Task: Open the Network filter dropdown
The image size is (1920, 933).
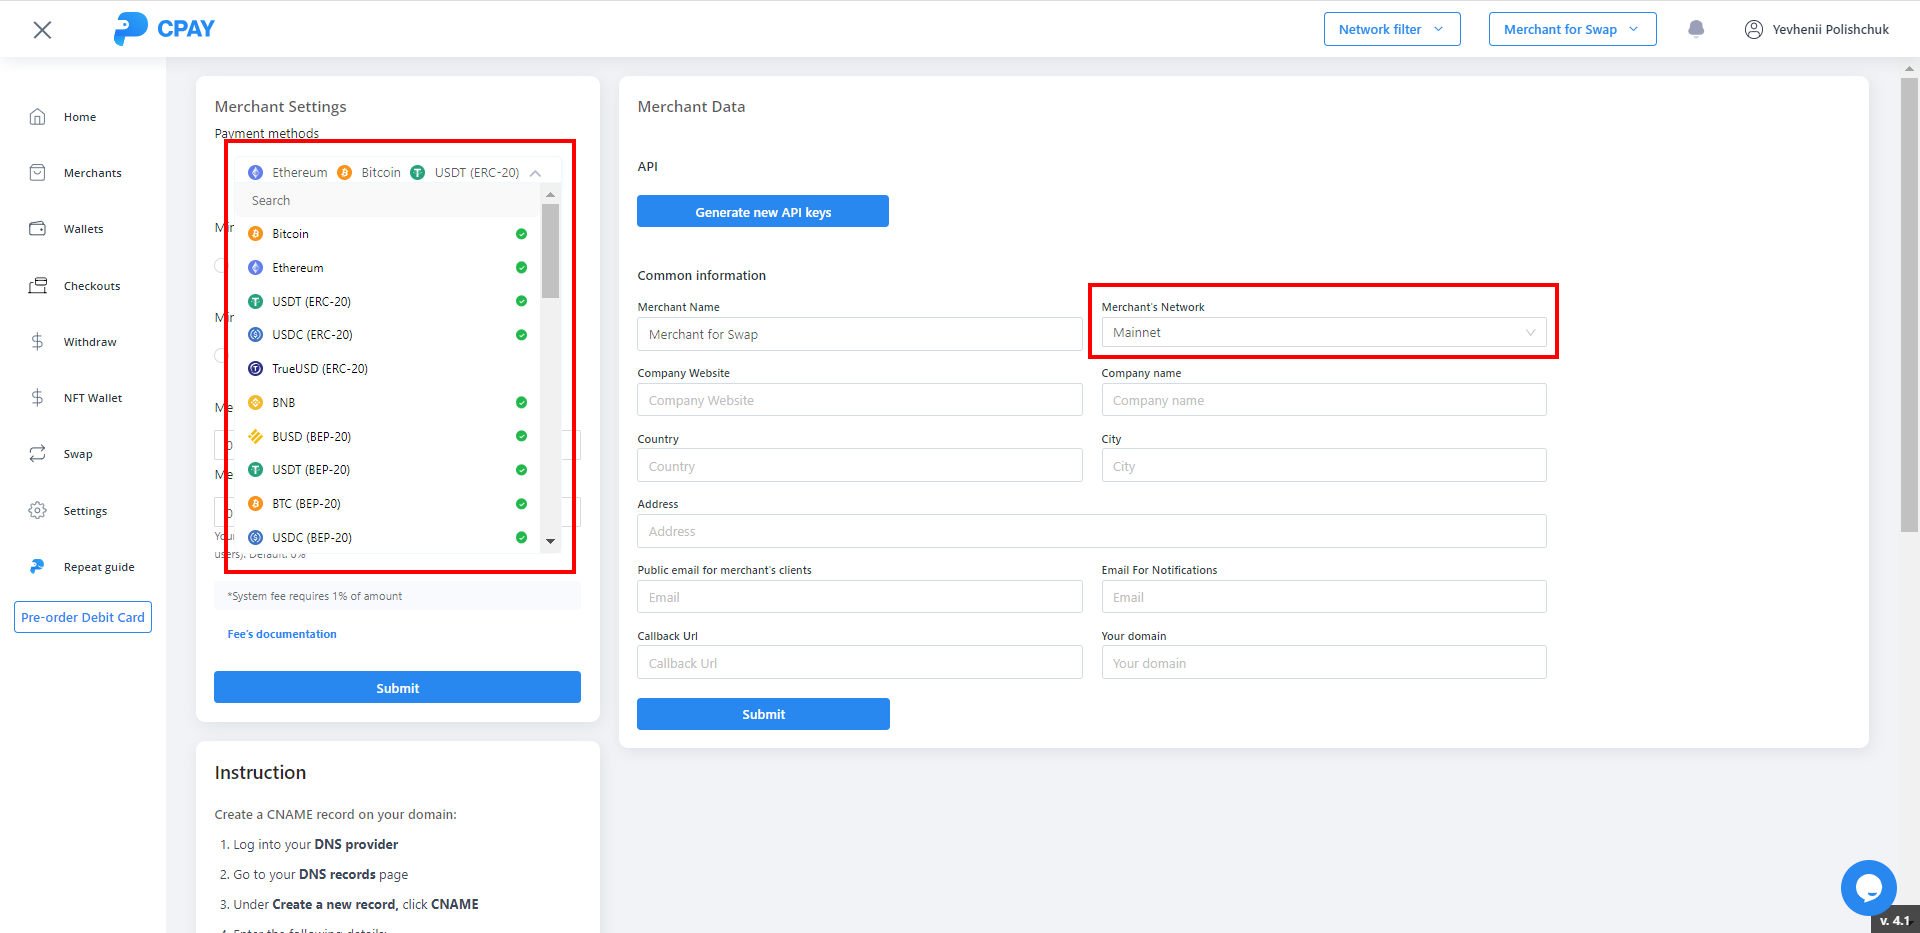Action: 1391,29
